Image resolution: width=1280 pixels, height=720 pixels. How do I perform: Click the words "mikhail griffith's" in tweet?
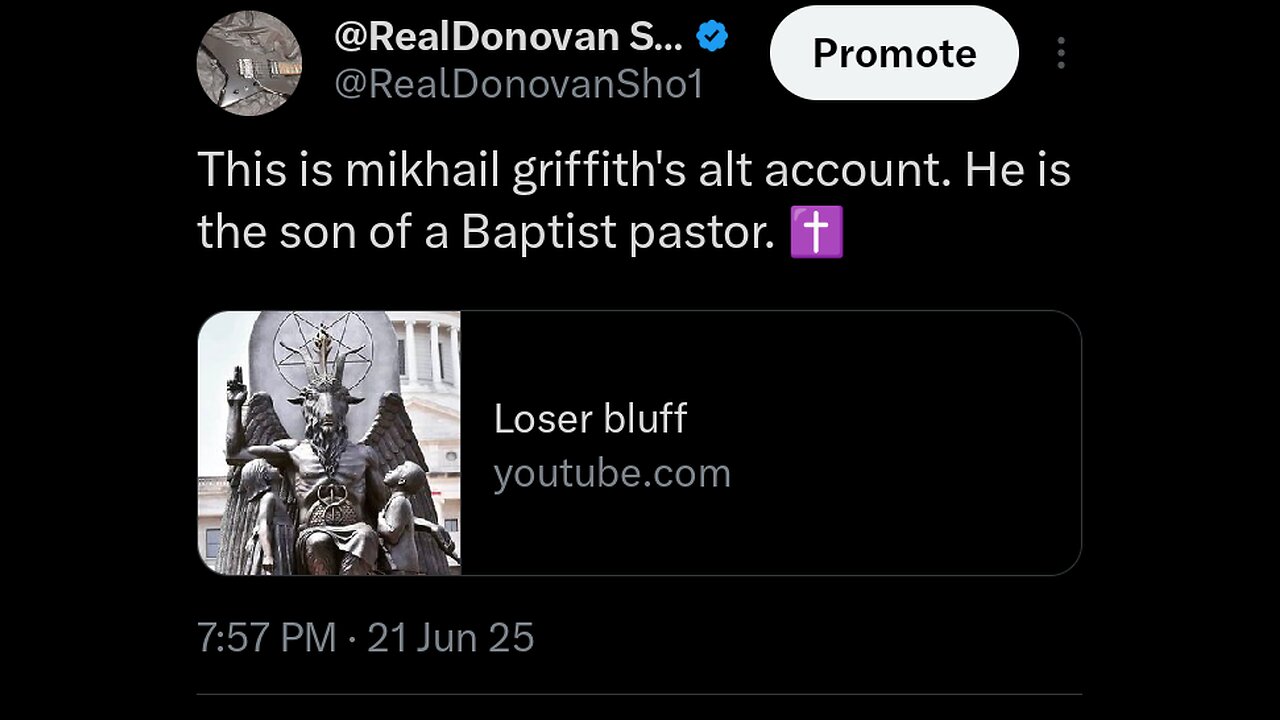(515, 170)
